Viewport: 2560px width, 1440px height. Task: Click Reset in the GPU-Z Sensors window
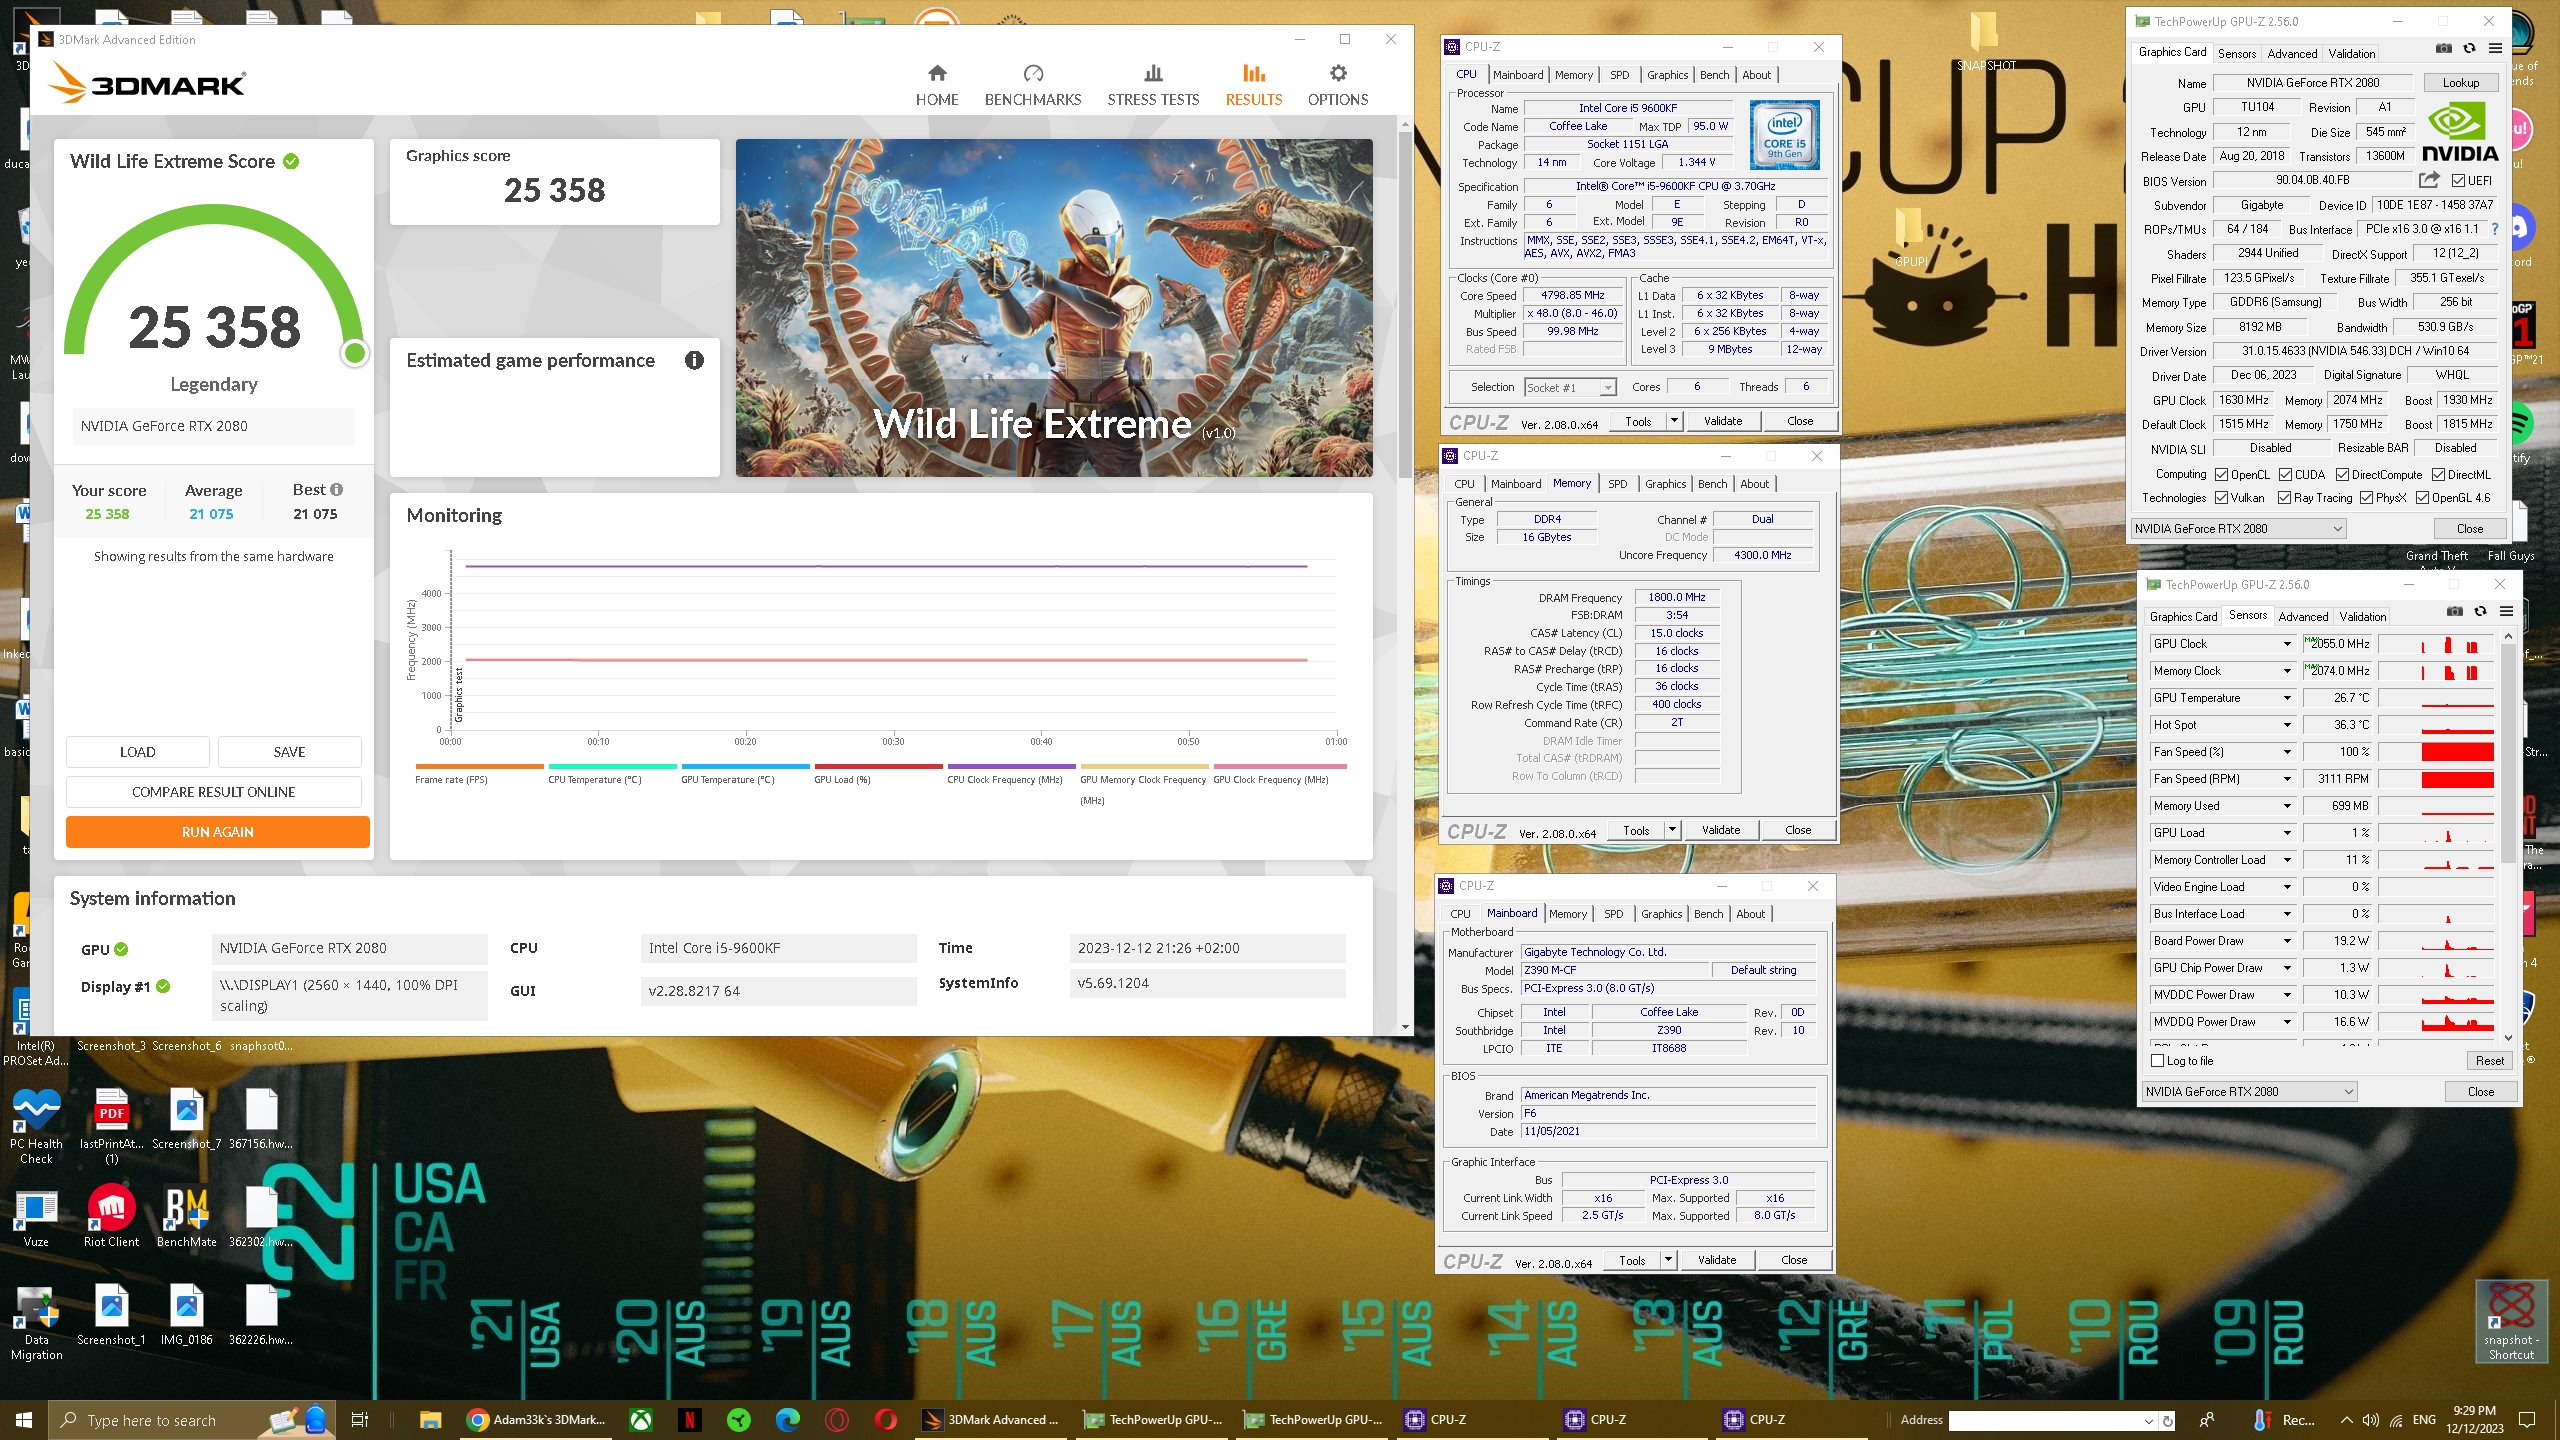coord(2490,1061)
